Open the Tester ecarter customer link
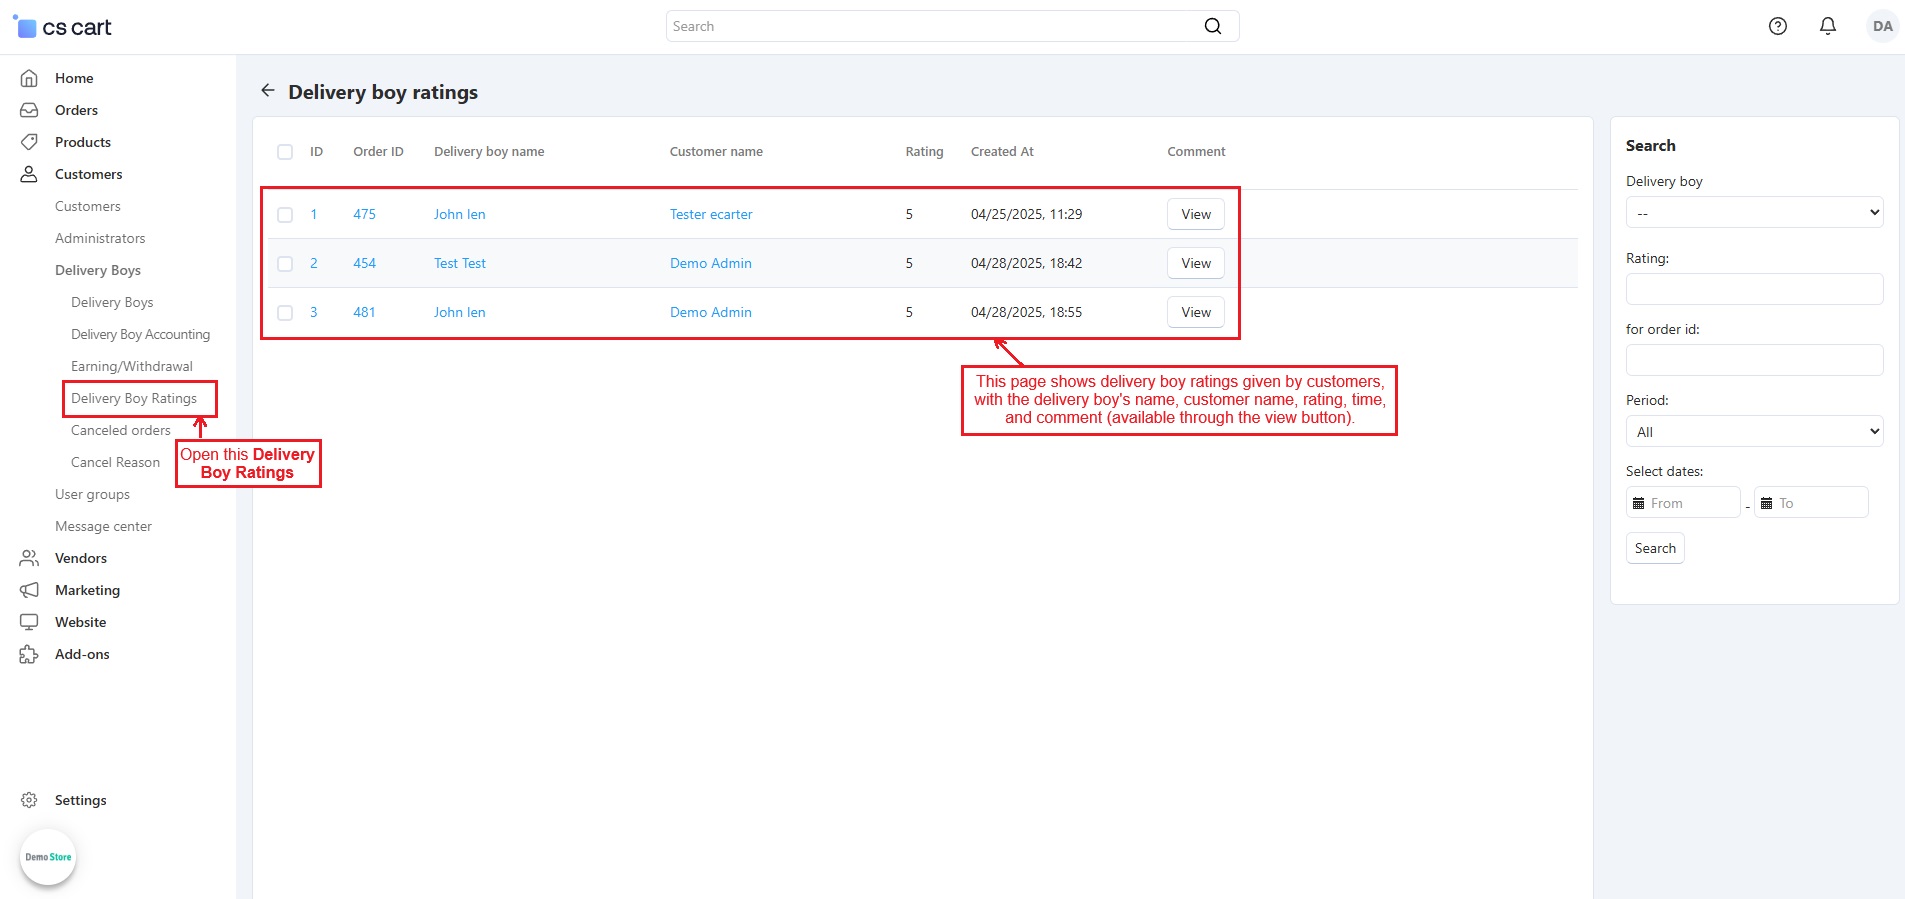 point(711,214)
